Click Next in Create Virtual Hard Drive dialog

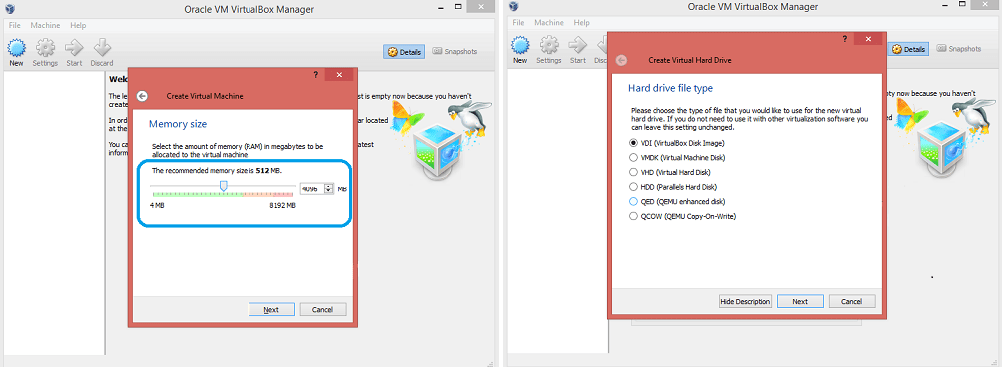pyautogui.click(x=800, y=301)
